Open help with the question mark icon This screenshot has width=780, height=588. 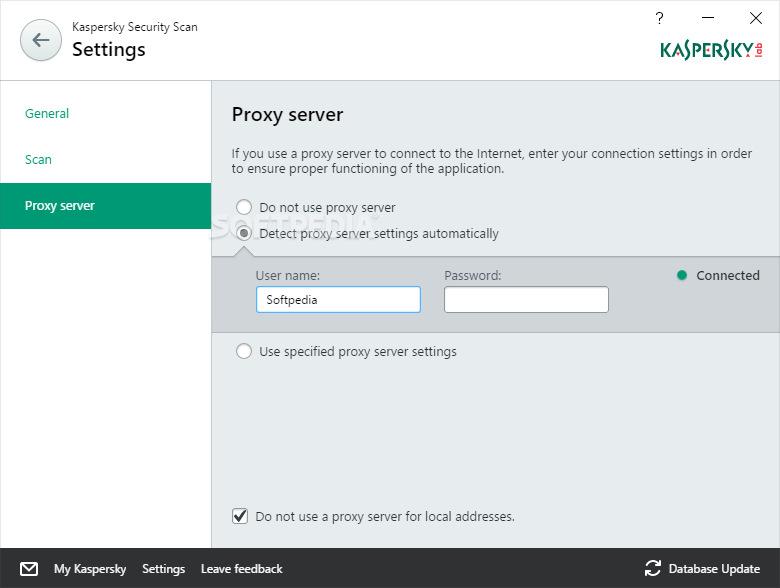[660, 18]
